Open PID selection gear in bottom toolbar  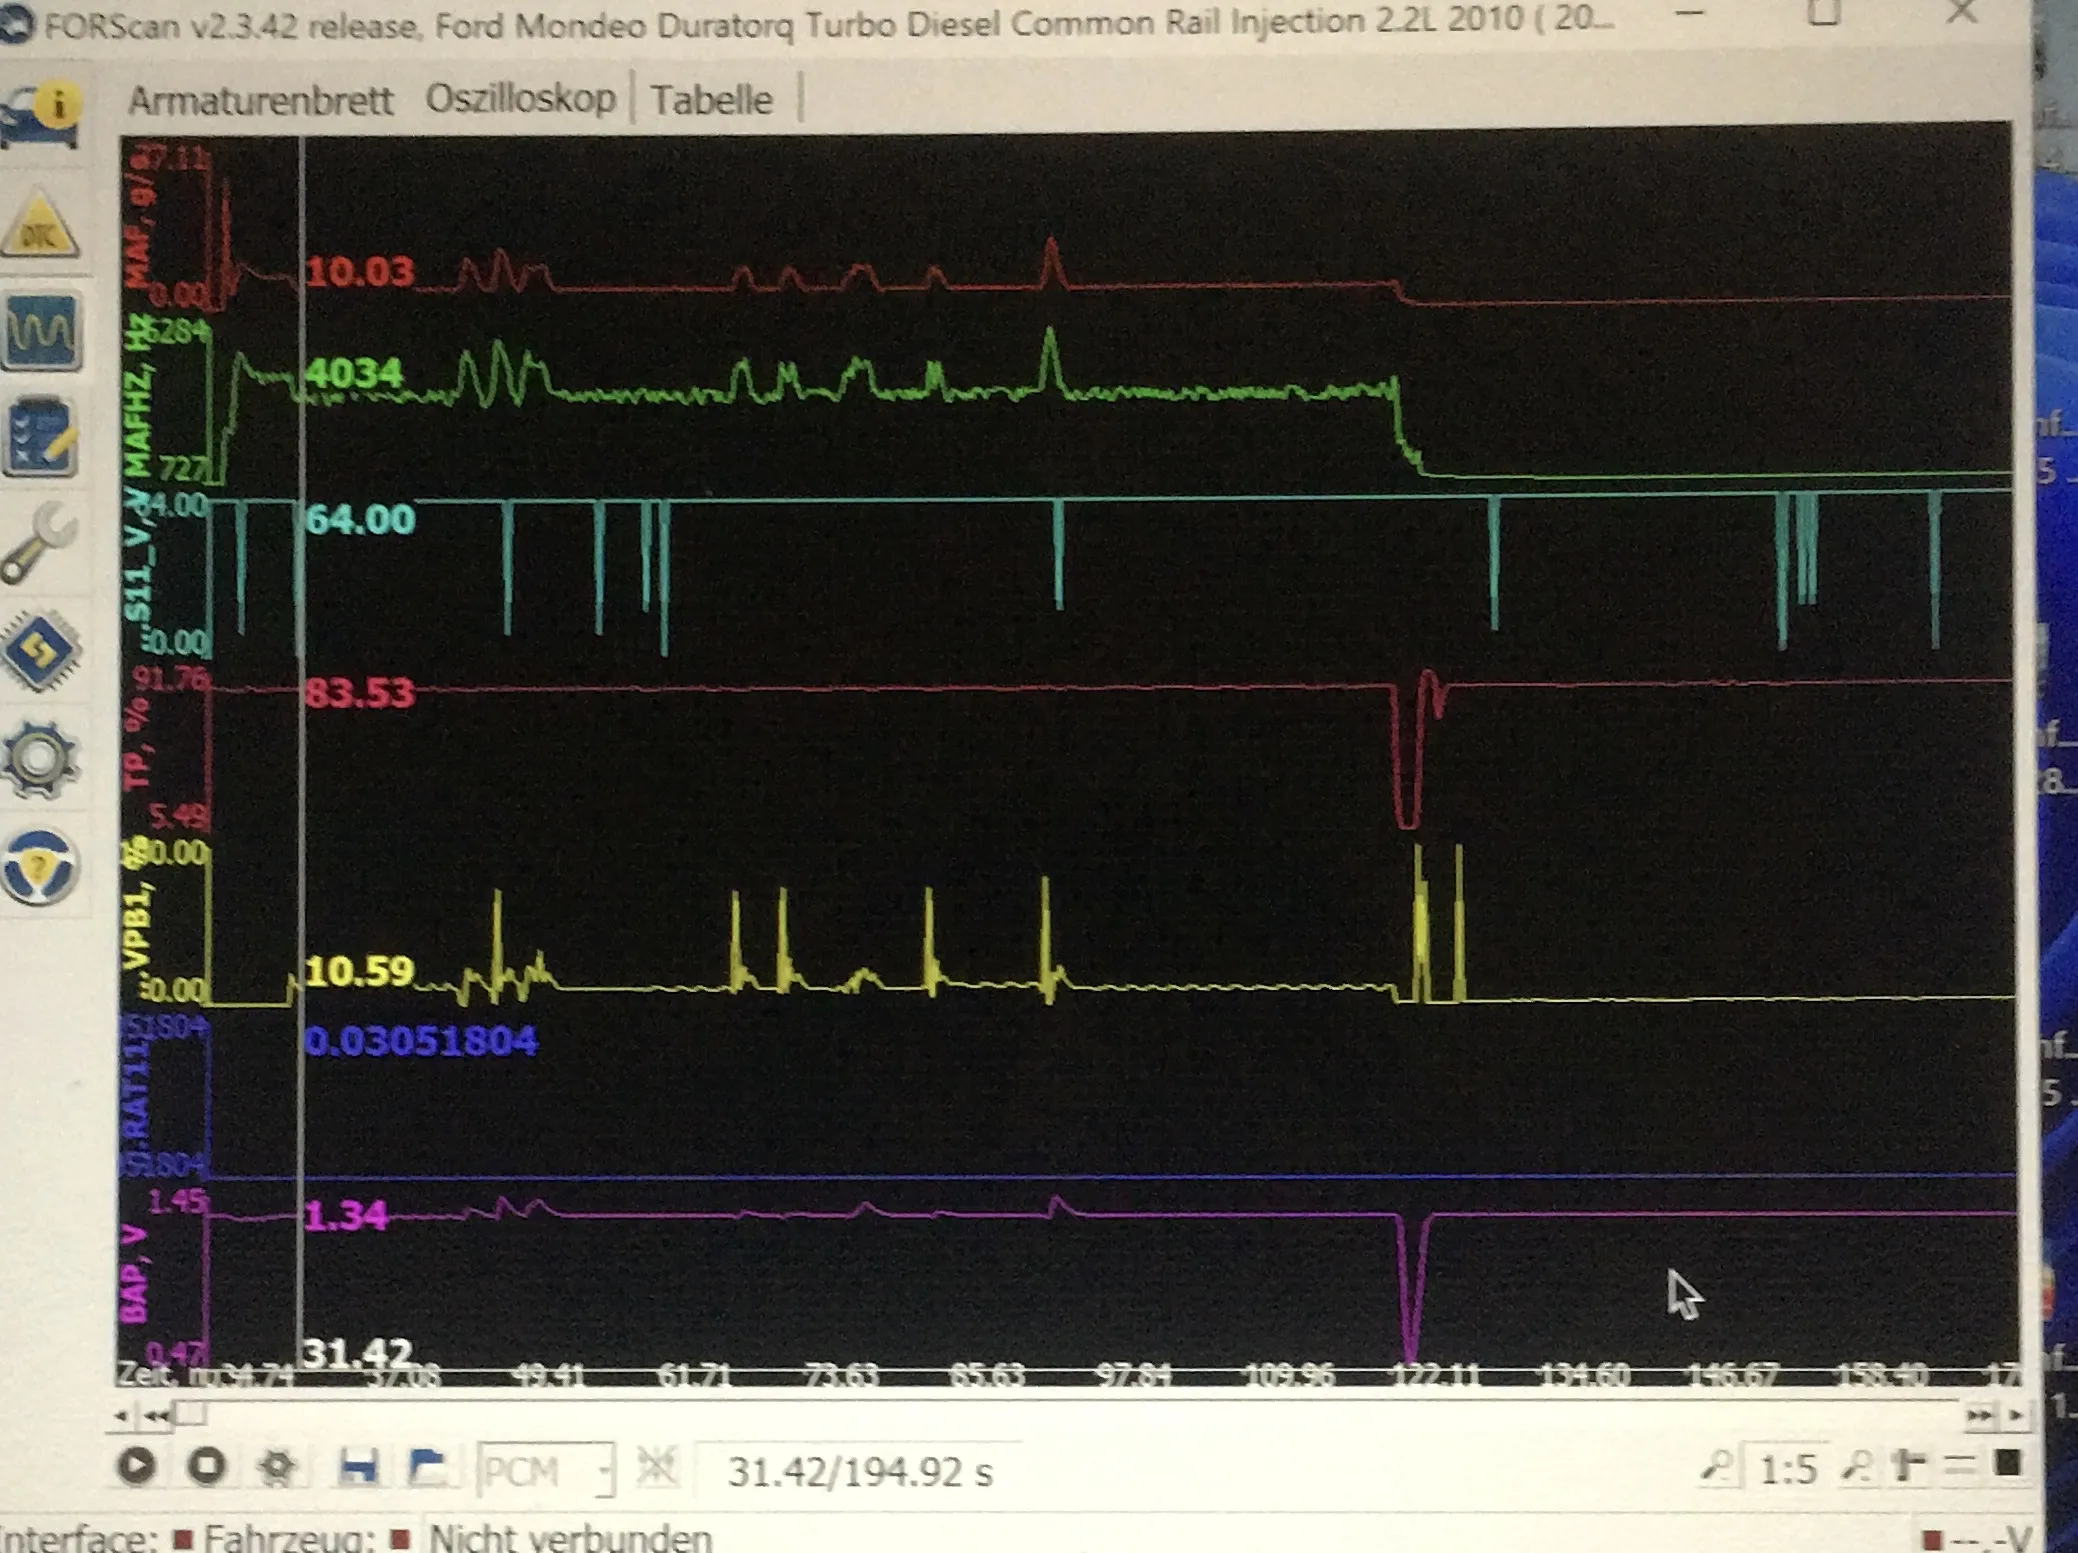point(277,1467)
